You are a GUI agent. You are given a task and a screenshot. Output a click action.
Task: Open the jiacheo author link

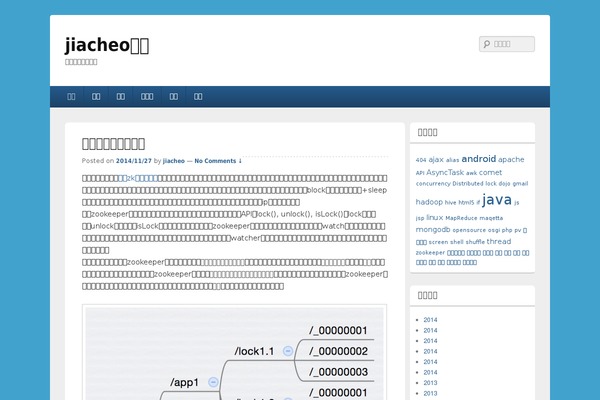pyautogui.click(x=174, y=161)
